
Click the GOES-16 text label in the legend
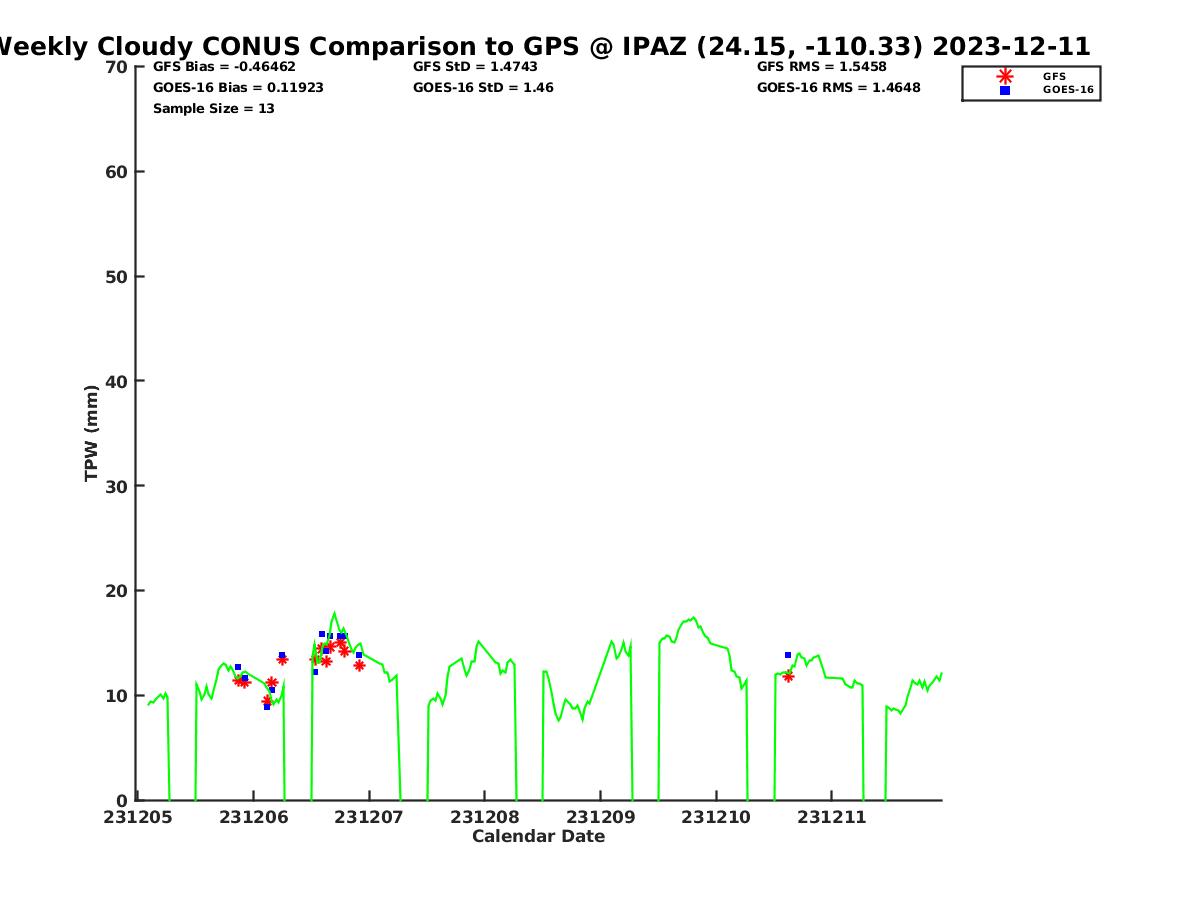click(x=1068, y=90)
